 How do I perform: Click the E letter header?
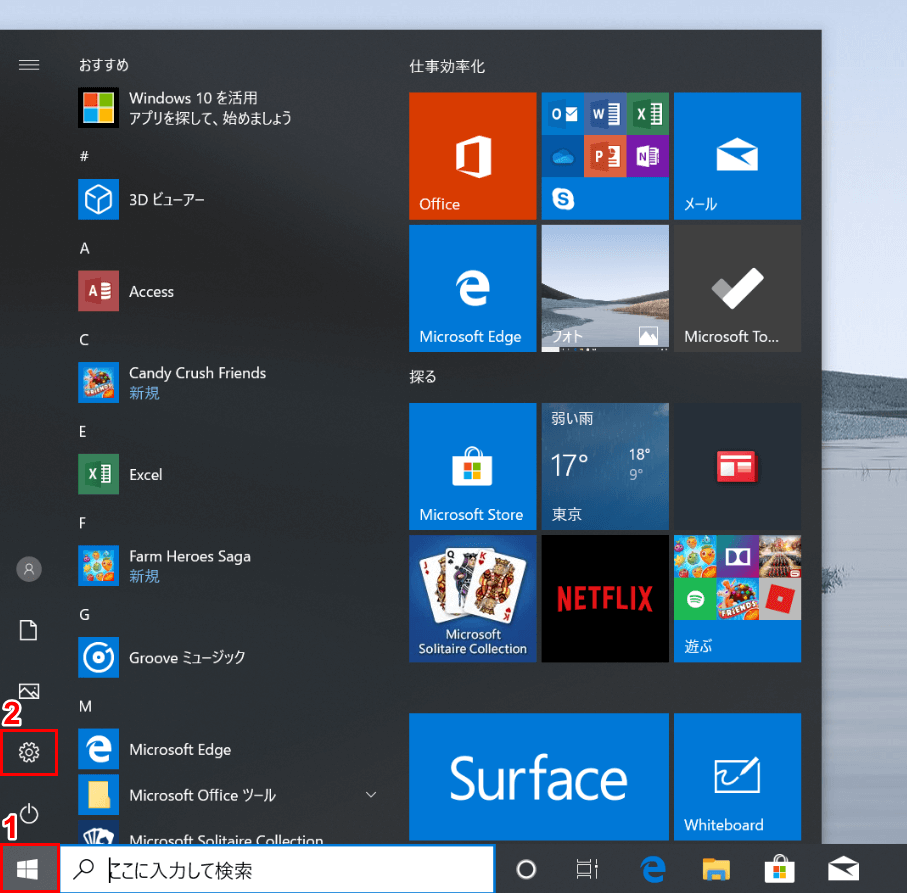coord(83,431)
